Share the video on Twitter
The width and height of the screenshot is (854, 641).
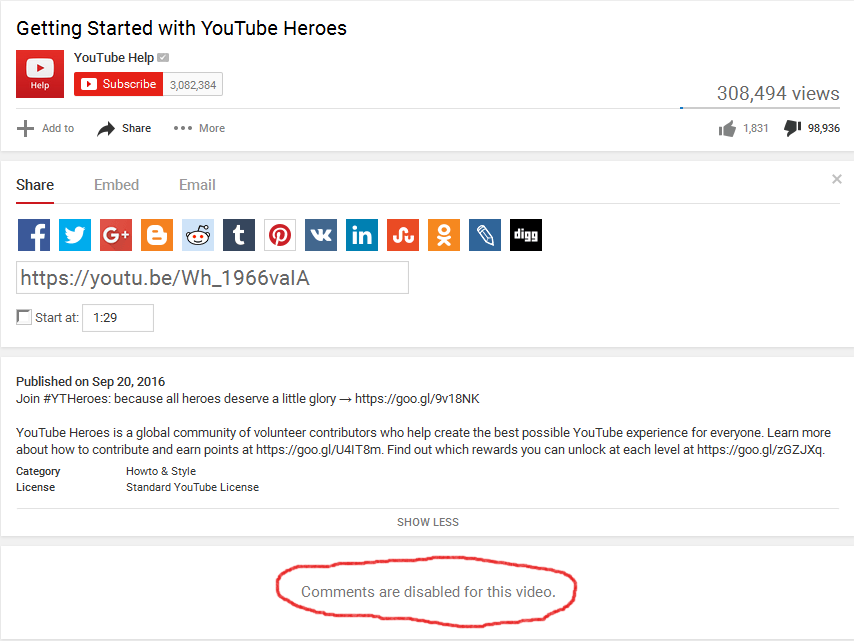[x=75, y=235]
